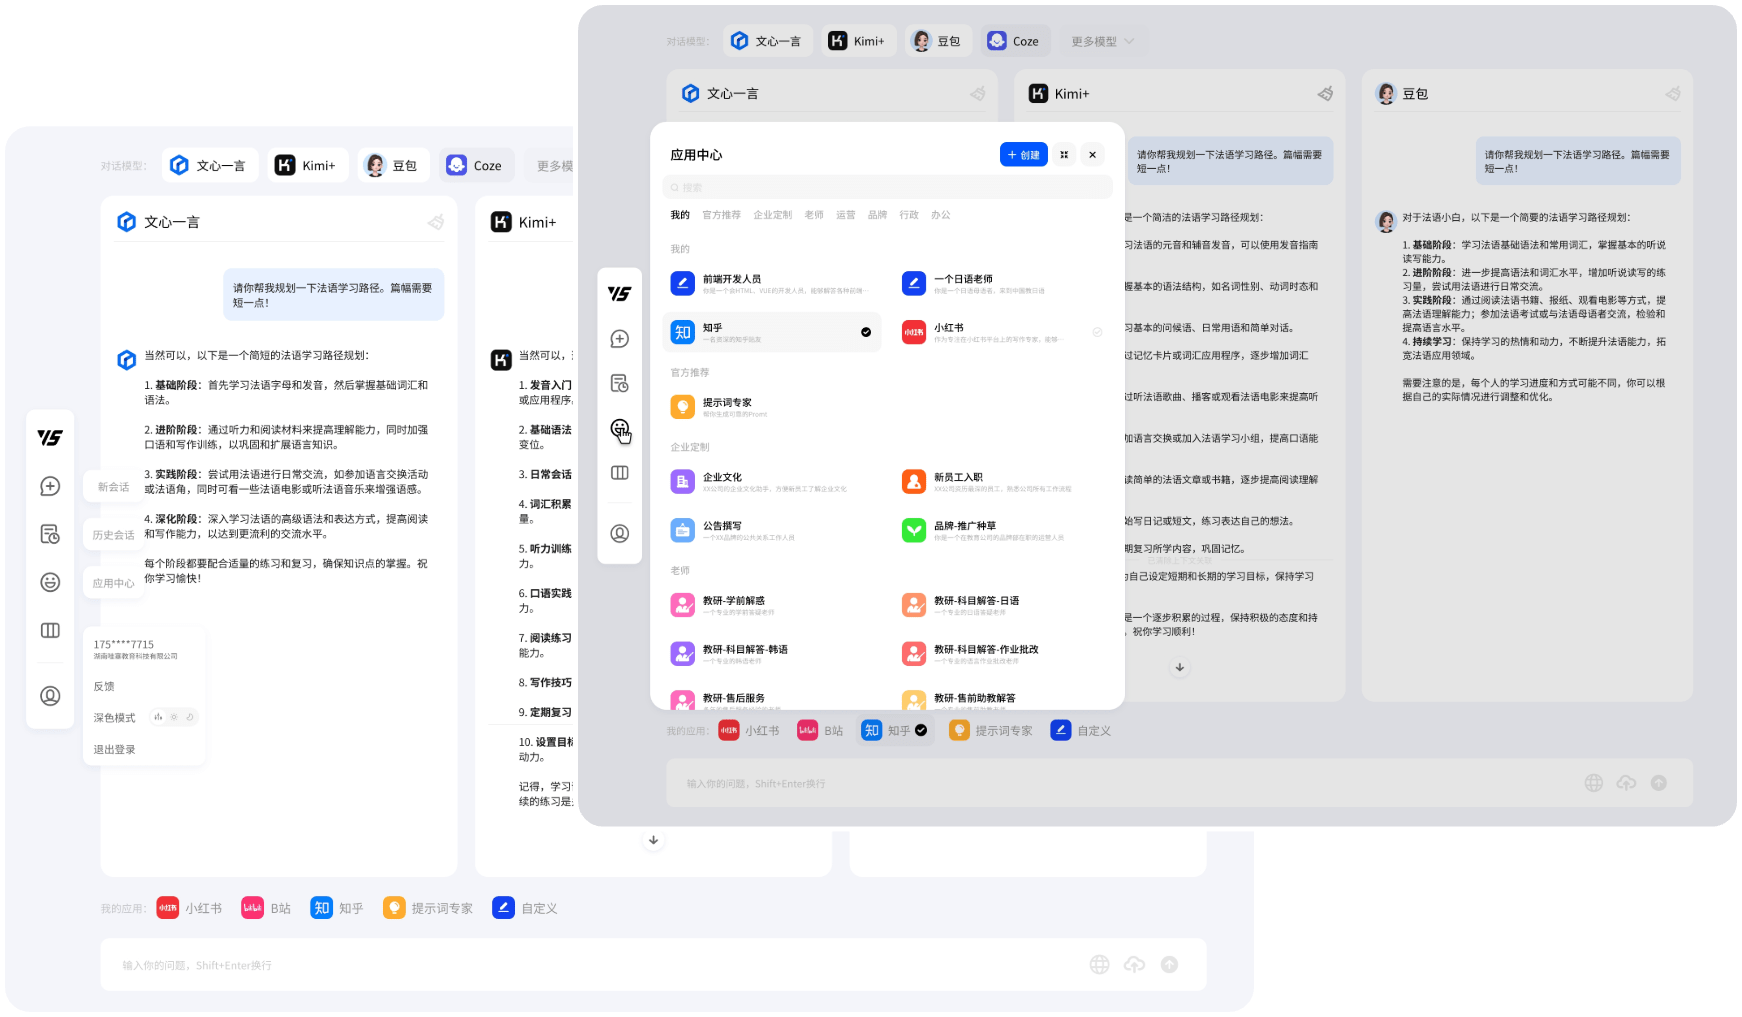The image size is (1742, 1017).
Task: Click the smiley app center icon in the back window sidebar
Action: pyautogui.click(x=50, y=582)
